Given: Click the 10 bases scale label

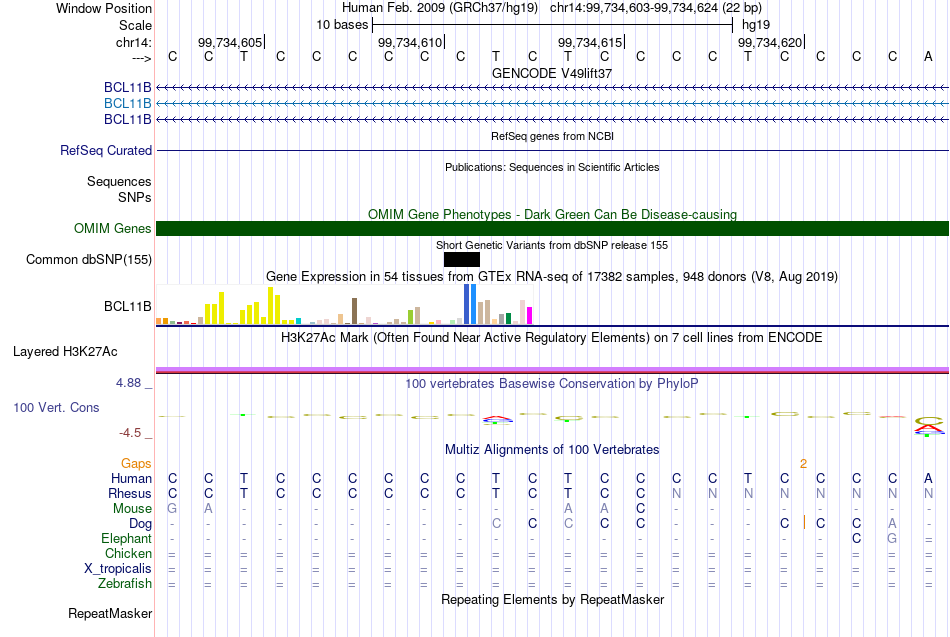Looking at the screenshot, I should tap(342, 25).
